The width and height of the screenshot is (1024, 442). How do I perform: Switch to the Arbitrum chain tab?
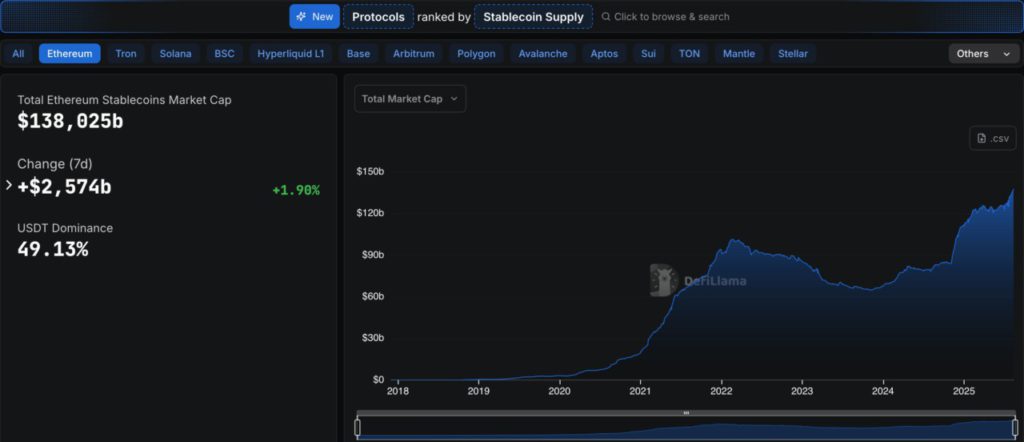pos(414,54)
